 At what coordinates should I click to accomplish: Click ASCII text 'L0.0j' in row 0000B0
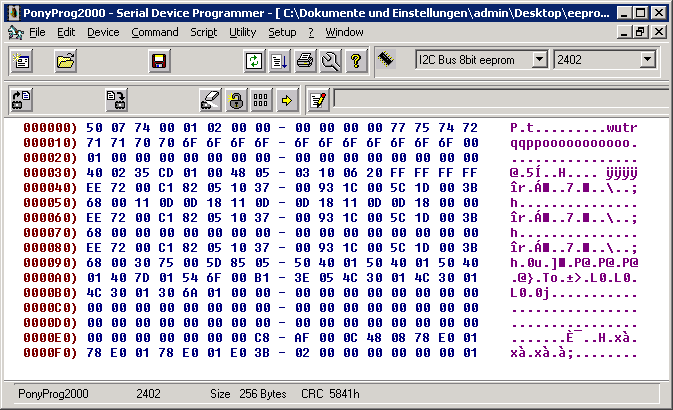[x=530, y=293]
